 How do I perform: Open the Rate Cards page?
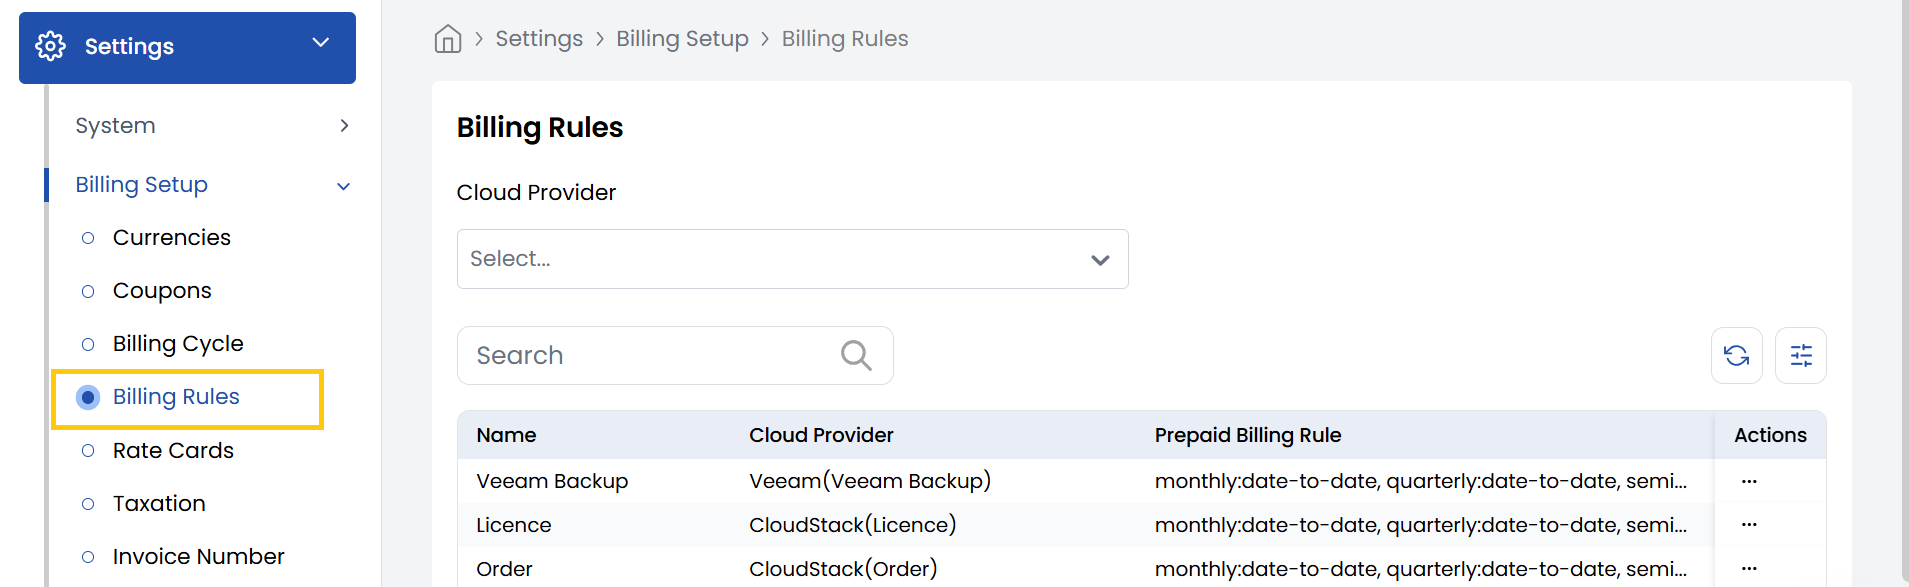pyautogui.click(x=173, y=451)
